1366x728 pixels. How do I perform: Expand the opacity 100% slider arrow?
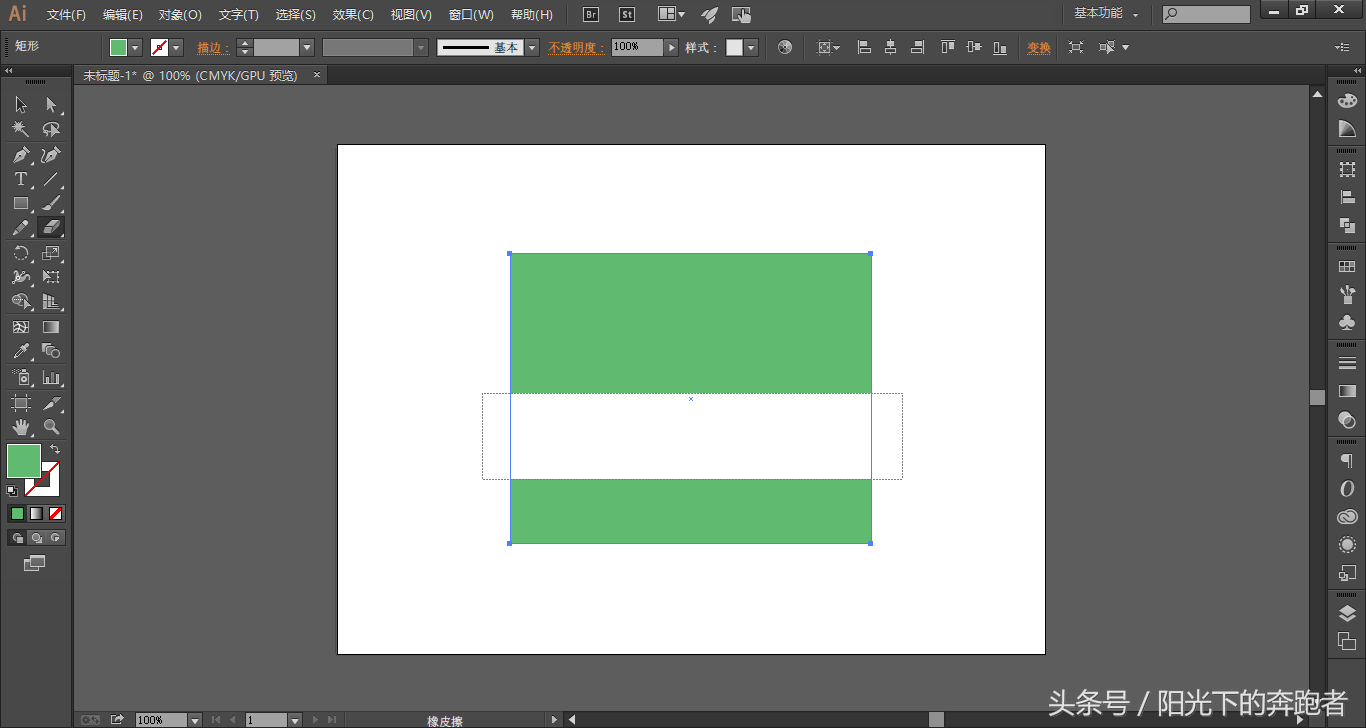click(x=672, y=48)
